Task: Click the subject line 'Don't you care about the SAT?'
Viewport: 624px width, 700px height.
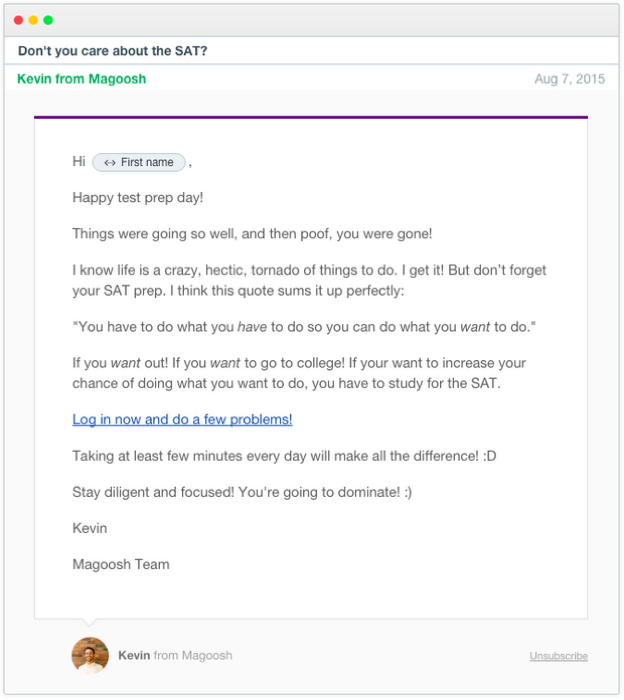Action: [113, 51]
